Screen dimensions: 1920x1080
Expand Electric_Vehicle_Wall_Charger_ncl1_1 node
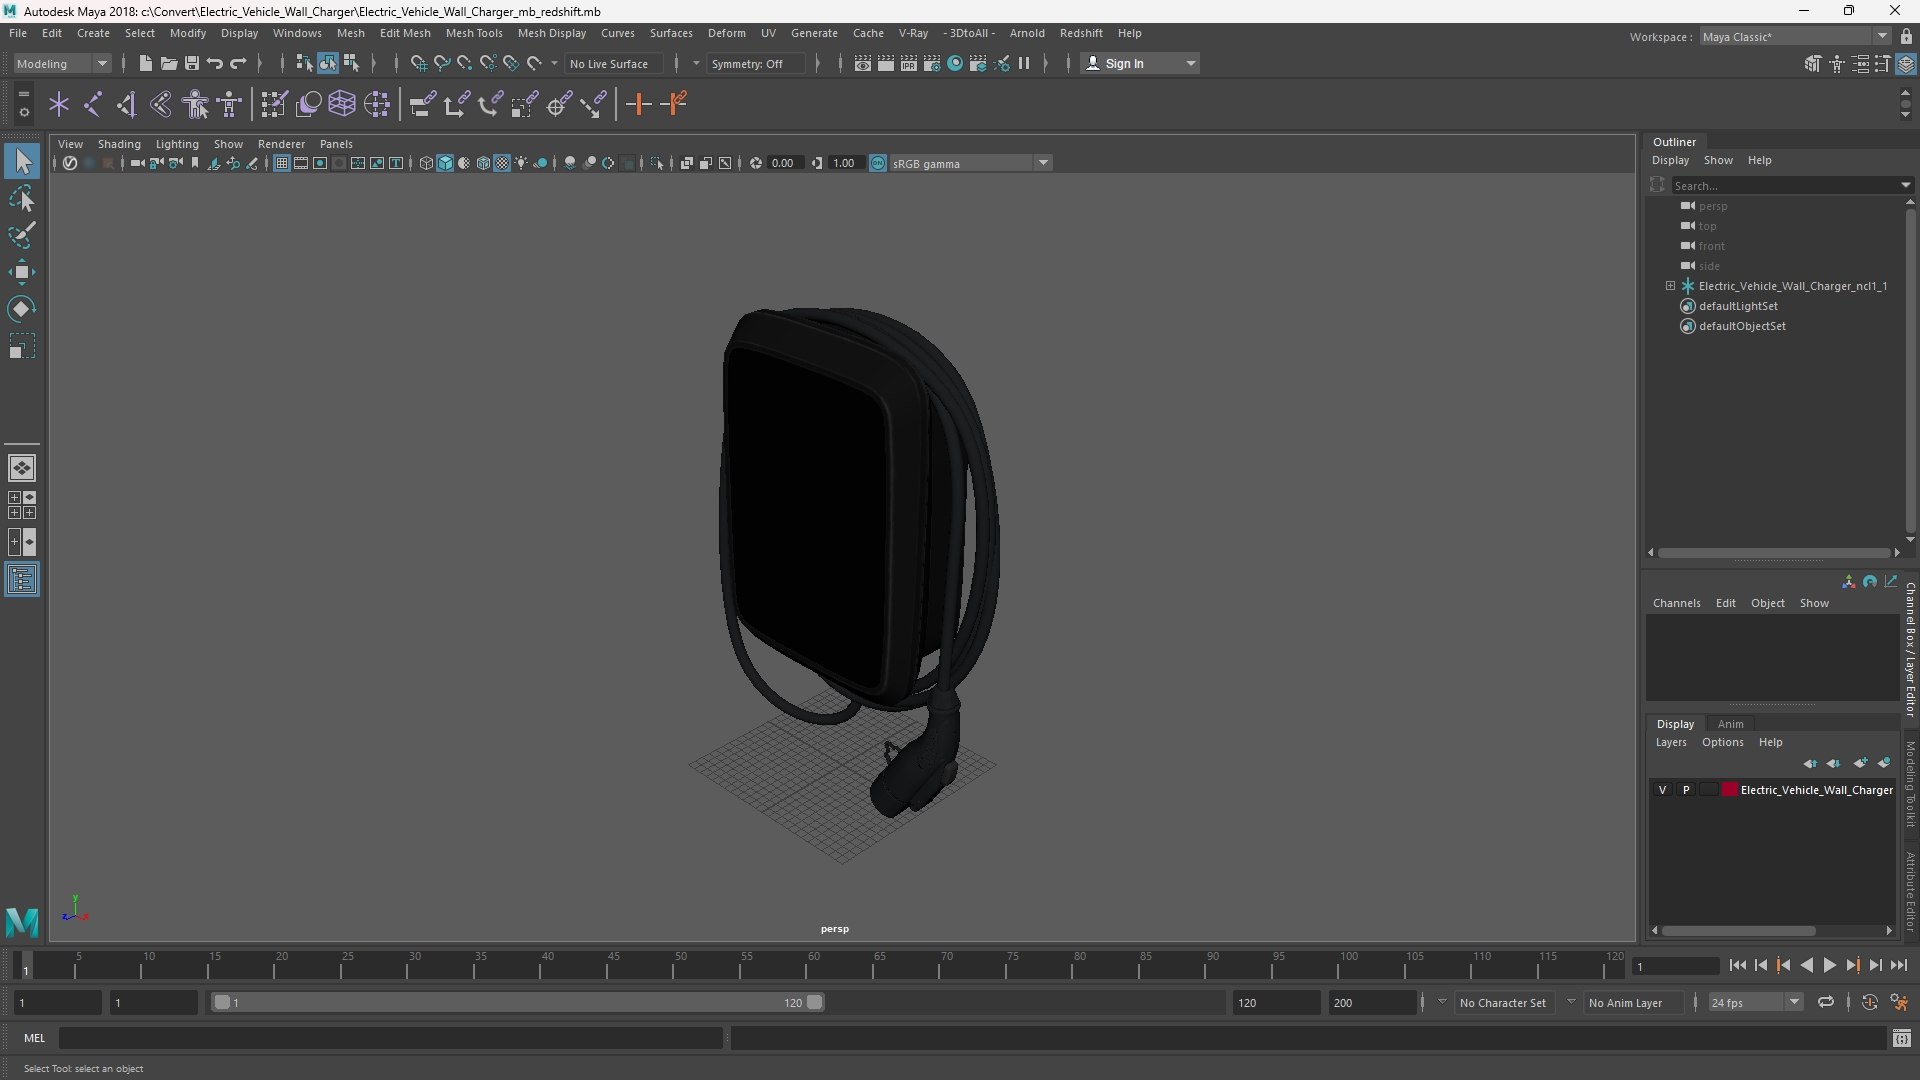[x=1670, y=286]
